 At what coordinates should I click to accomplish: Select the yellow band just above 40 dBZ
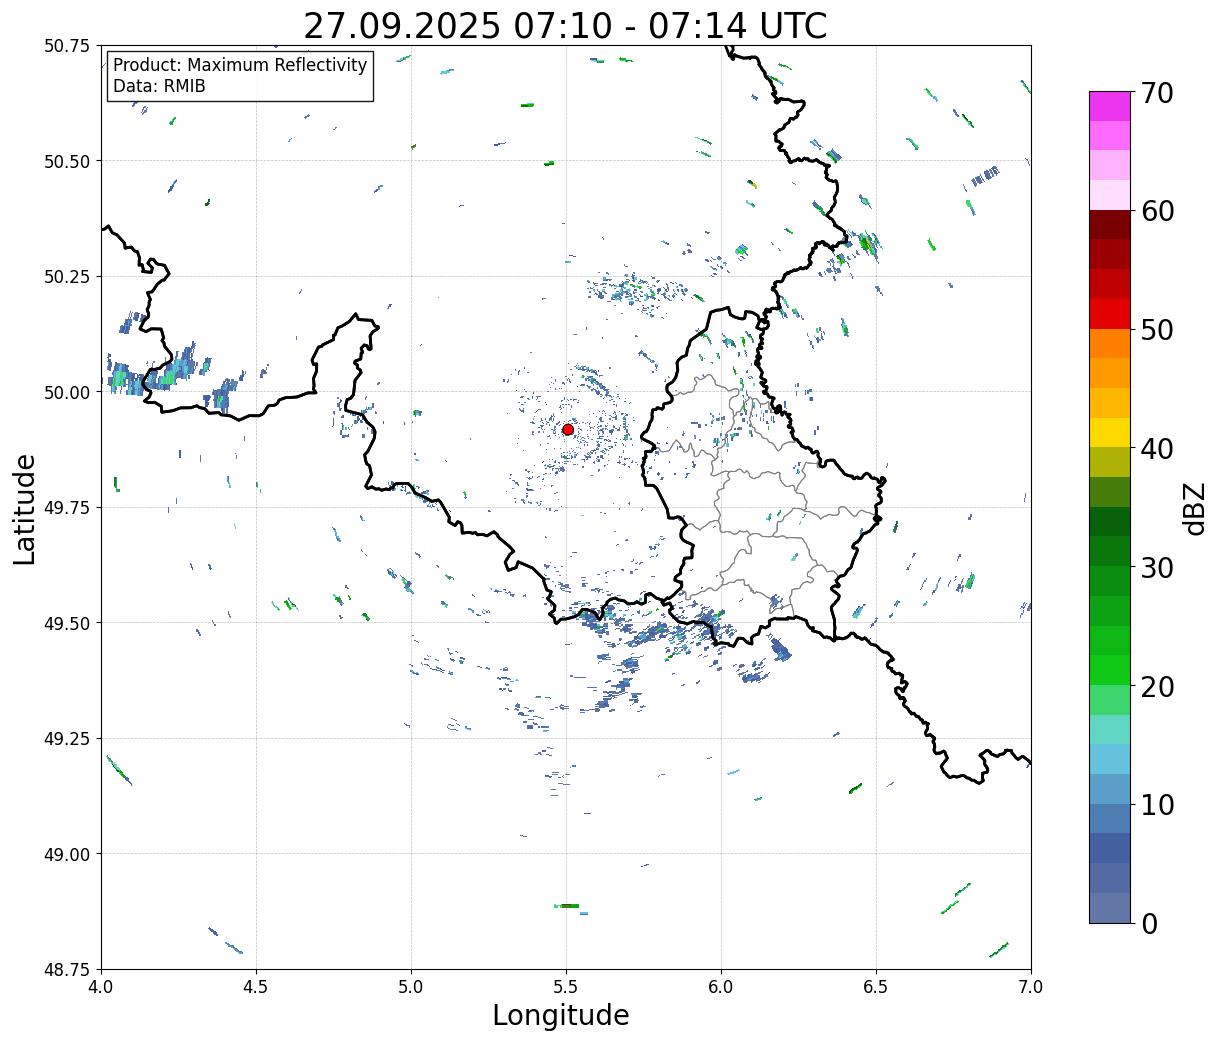click(x=1110, y=433)
